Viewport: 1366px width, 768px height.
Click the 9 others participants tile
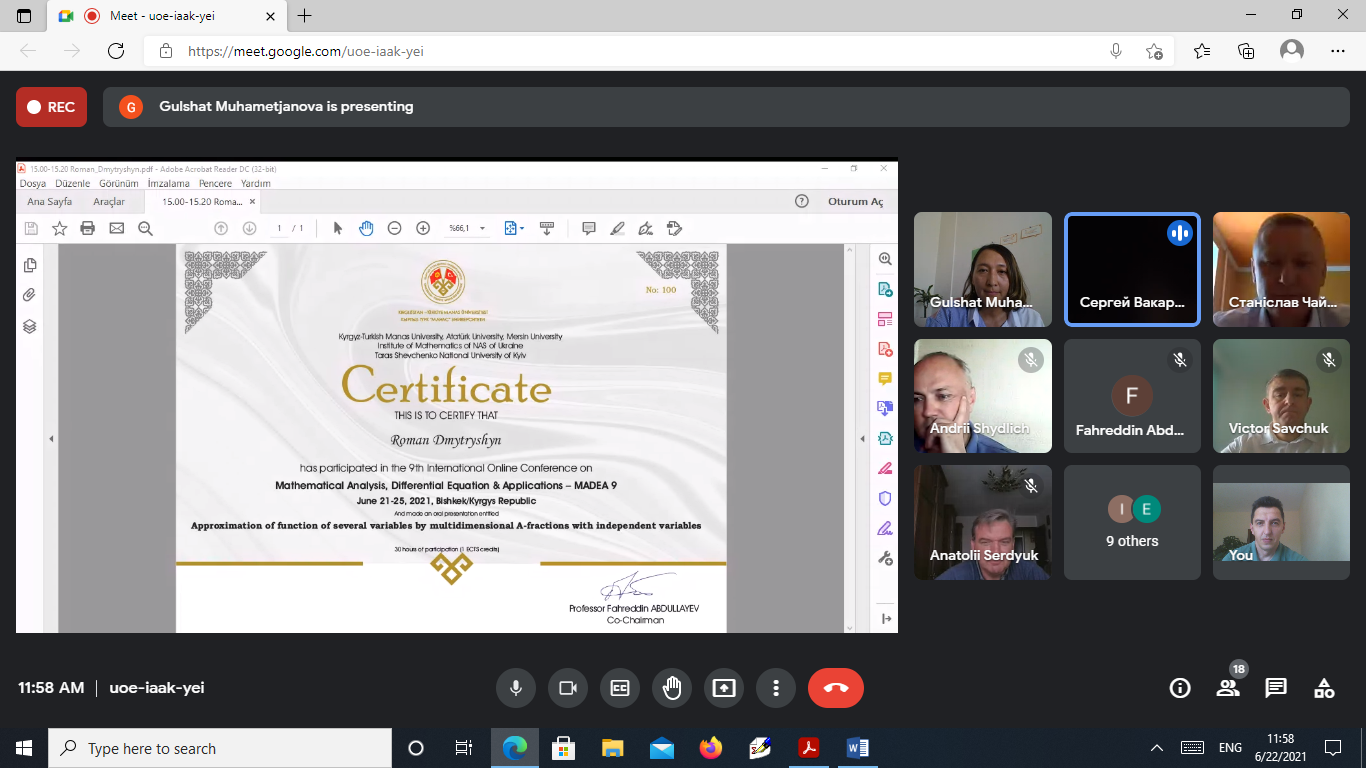click(1132, 522)
